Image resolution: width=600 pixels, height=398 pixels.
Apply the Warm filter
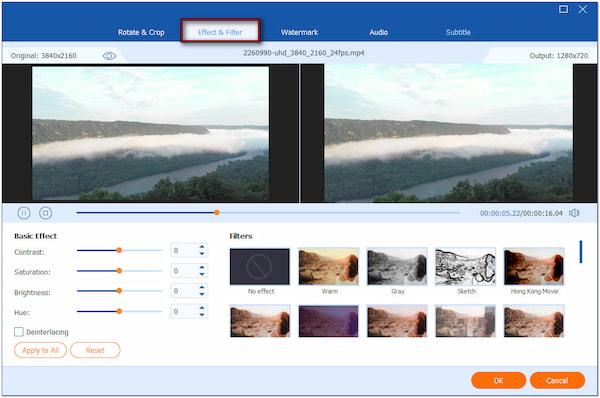click(x=328, y=267)
